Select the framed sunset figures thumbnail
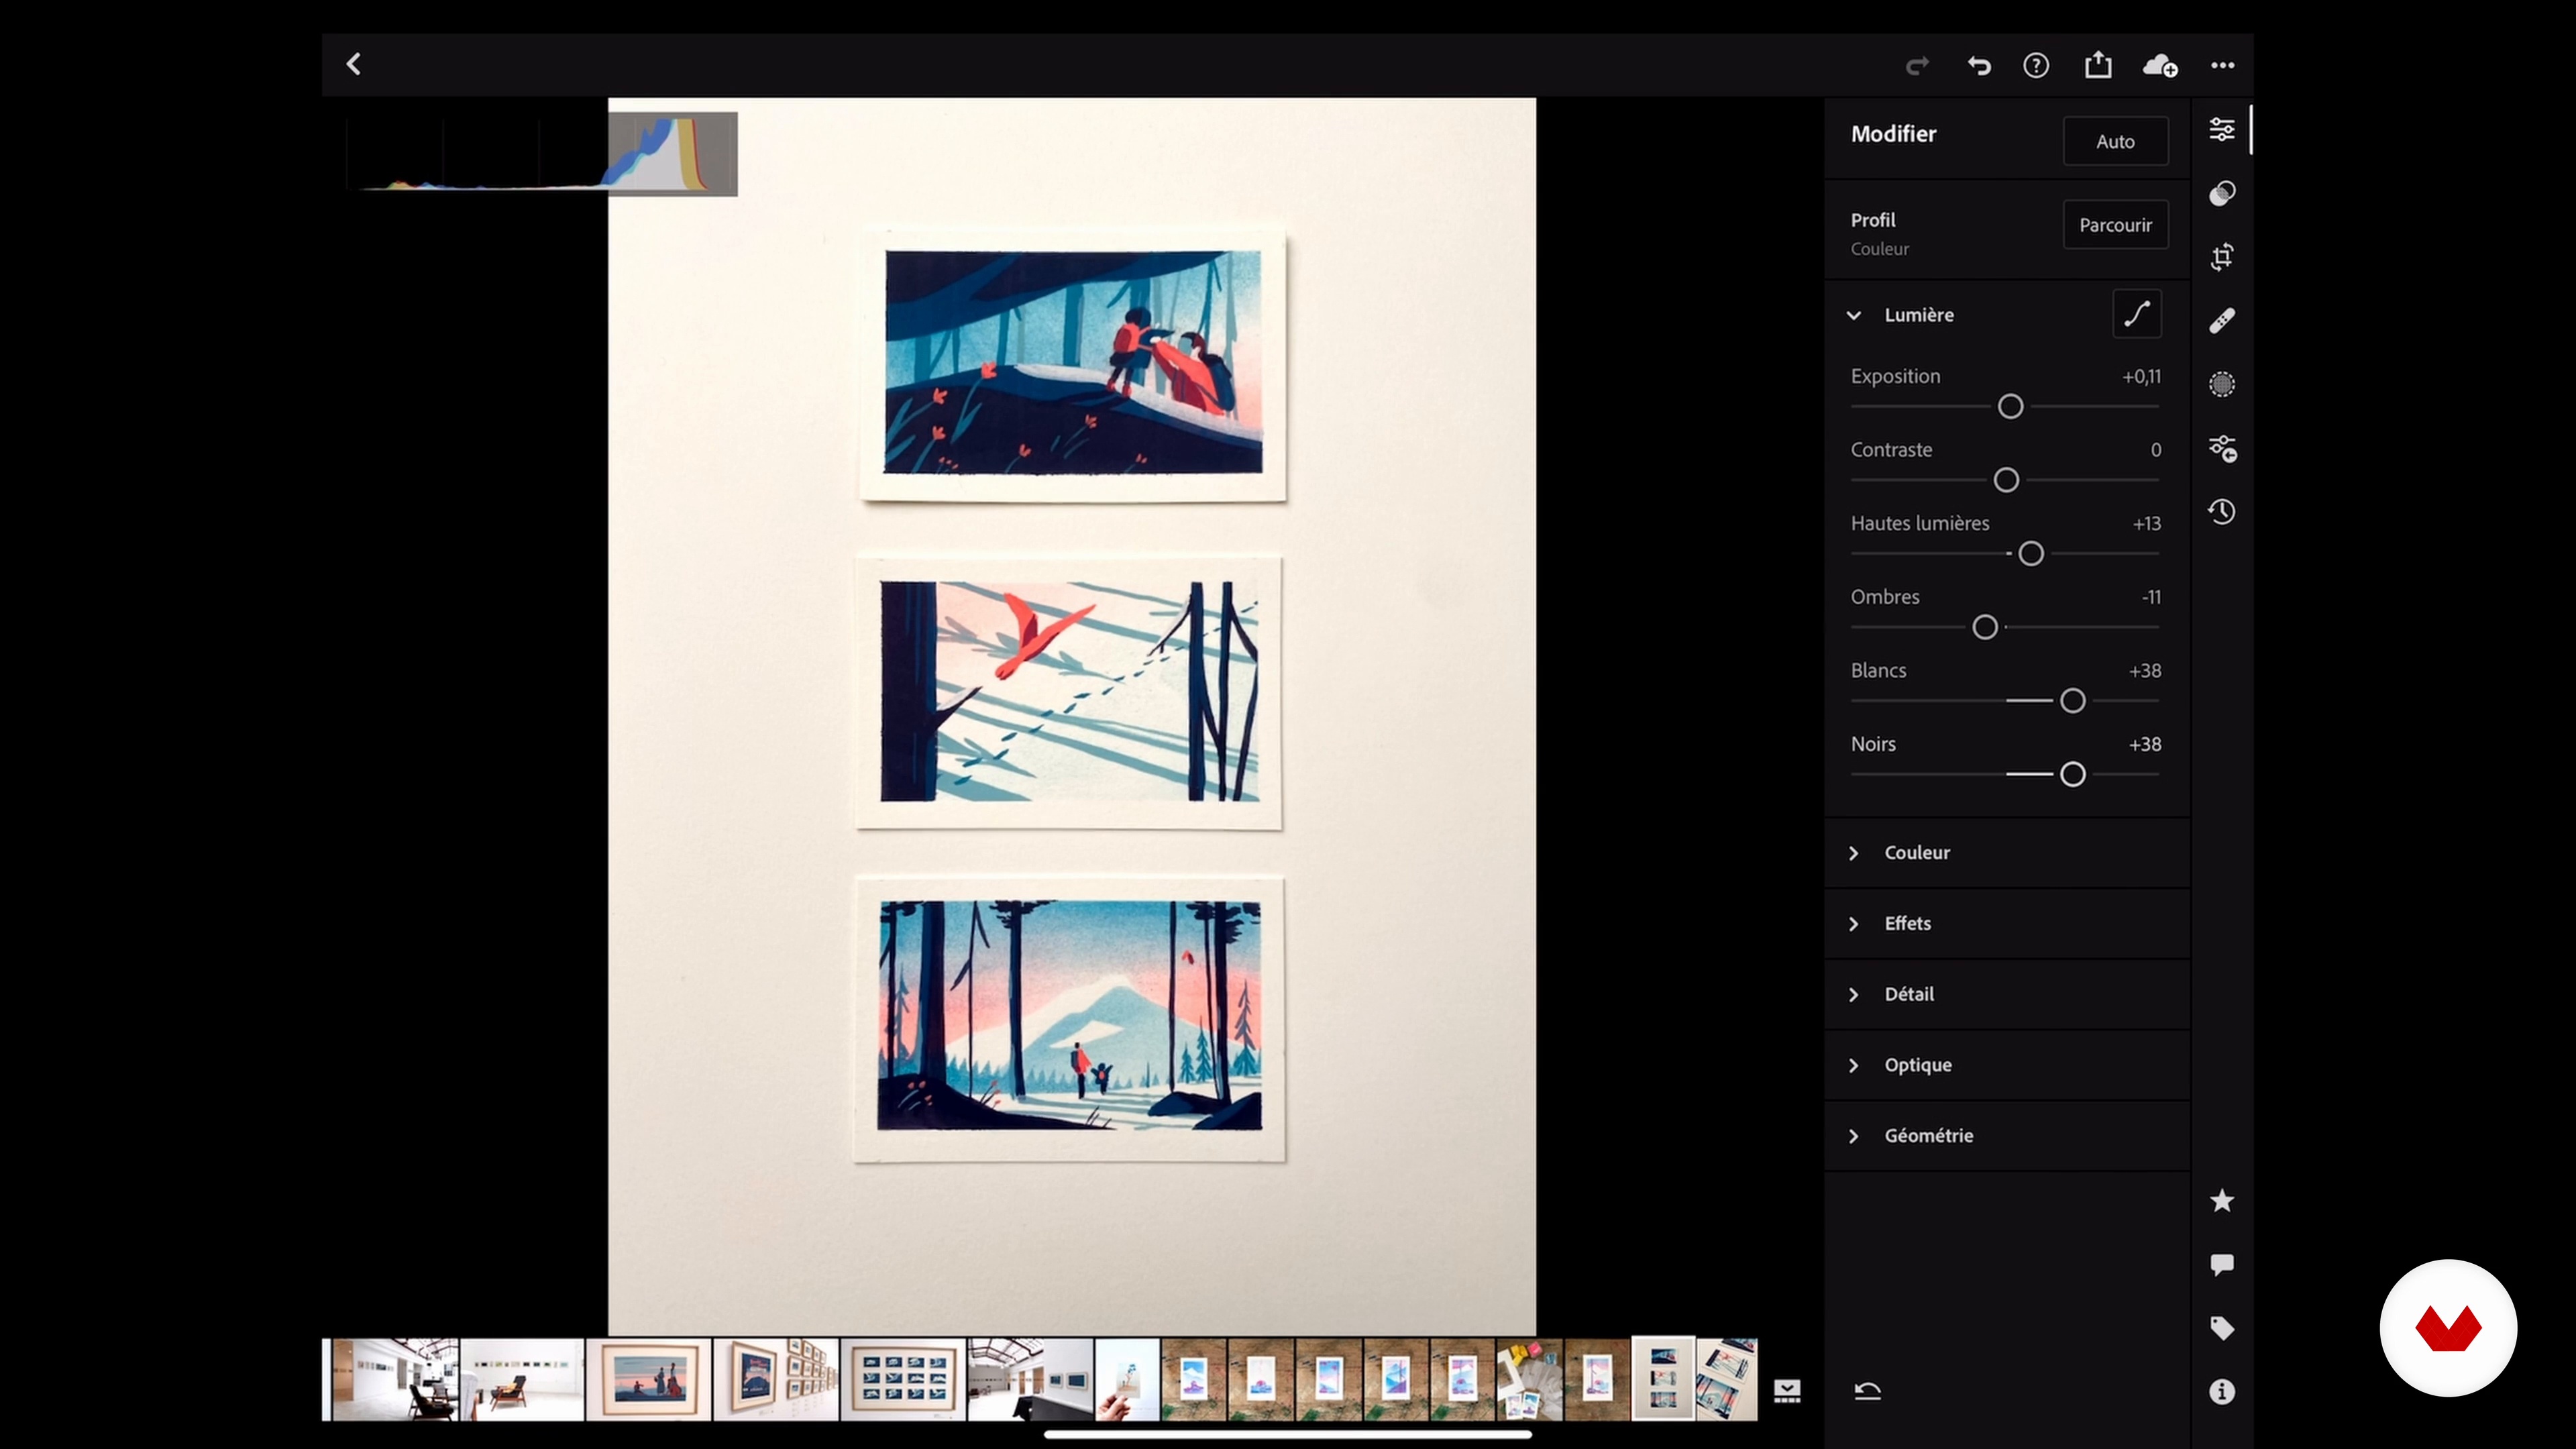Viewport: 2576px width, 1449px height. click(649, 1379)
